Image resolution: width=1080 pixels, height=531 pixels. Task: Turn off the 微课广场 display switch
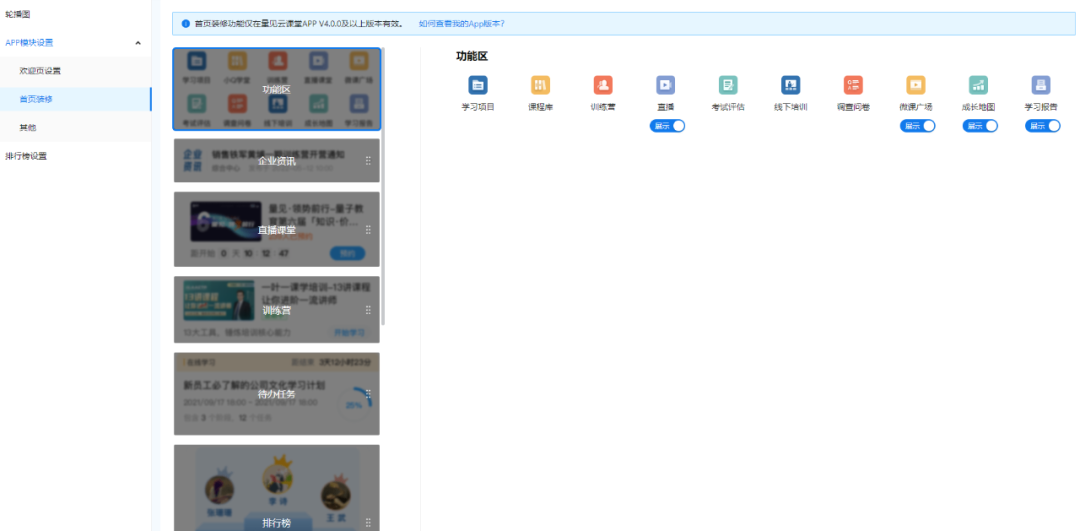click(918, 126)
